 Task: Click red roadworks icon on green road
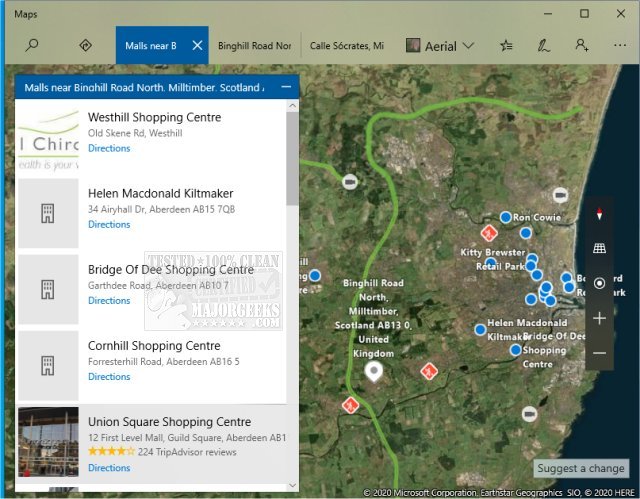point(350,405)
